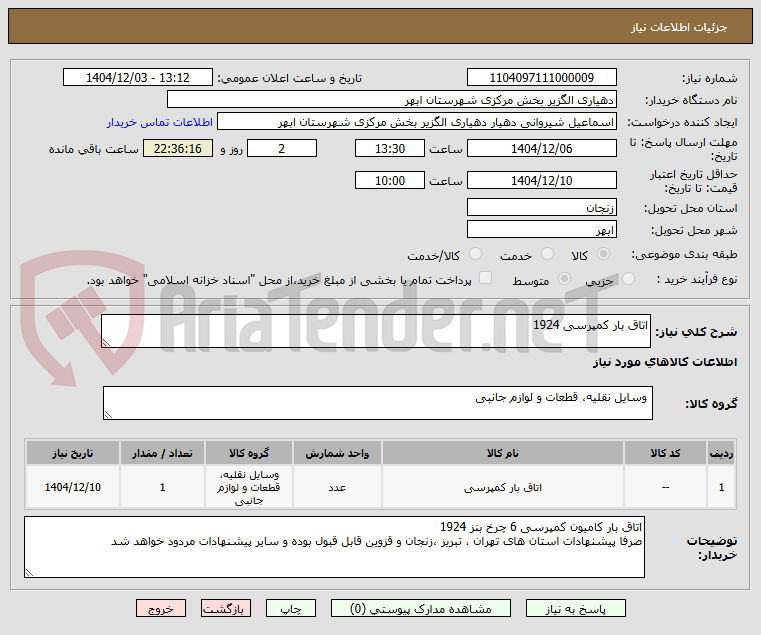
Task: Choose the کالا/خدمت radio button
Action: pos(476,253)
